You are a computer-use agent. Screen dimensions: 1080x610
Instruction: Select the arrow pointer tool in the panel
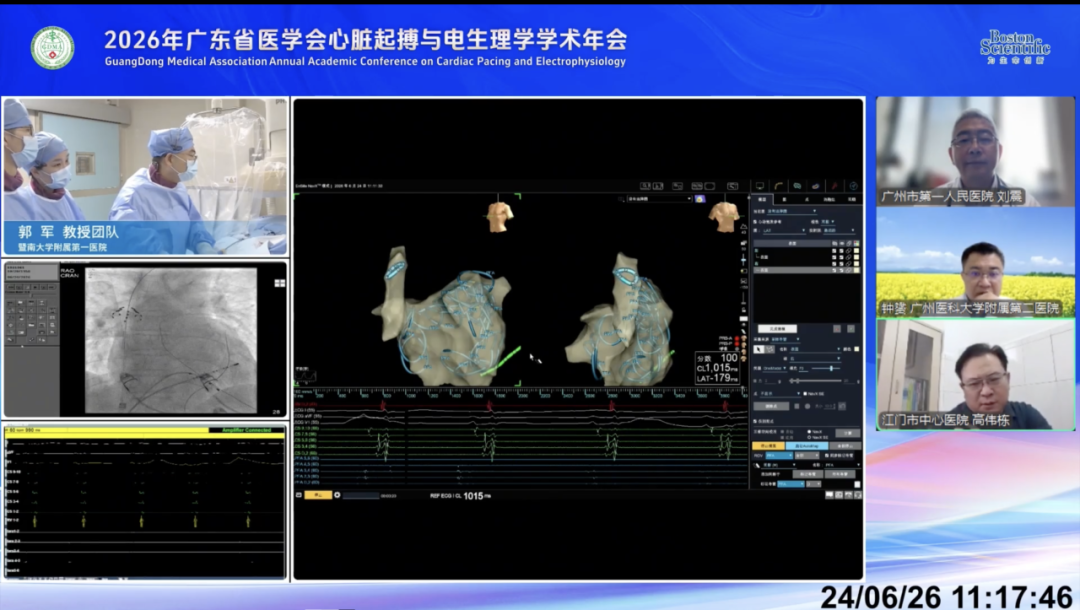(758, 349)
